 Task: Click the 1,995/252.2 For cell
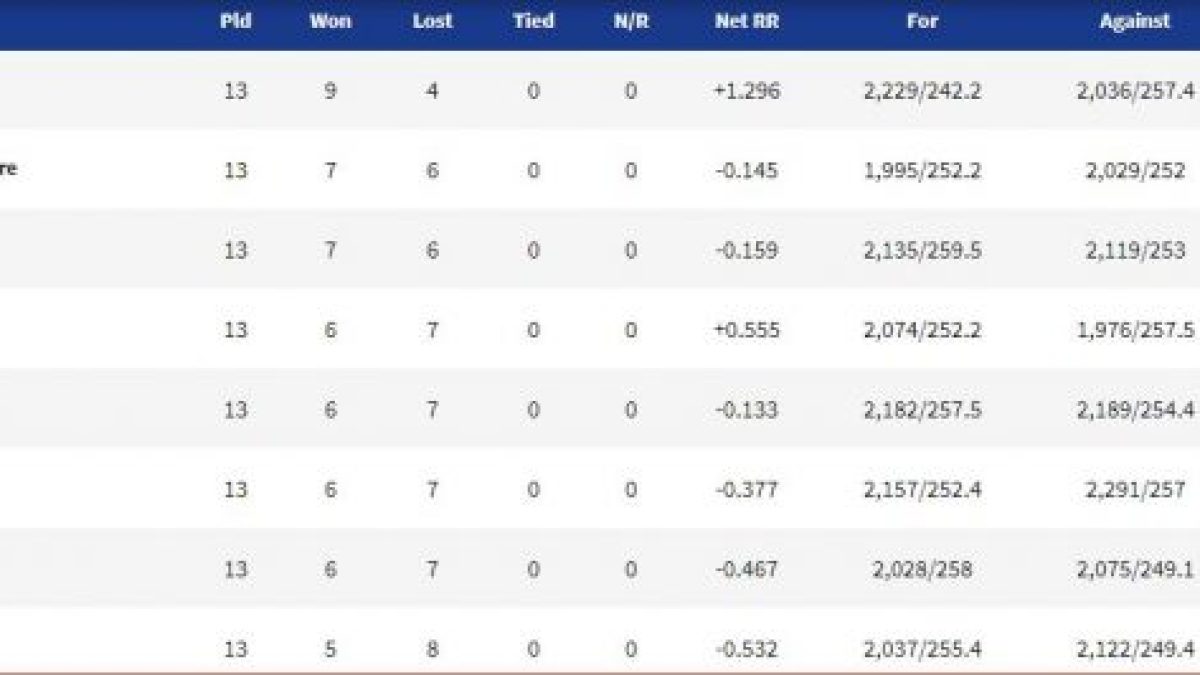pos(923,171)
